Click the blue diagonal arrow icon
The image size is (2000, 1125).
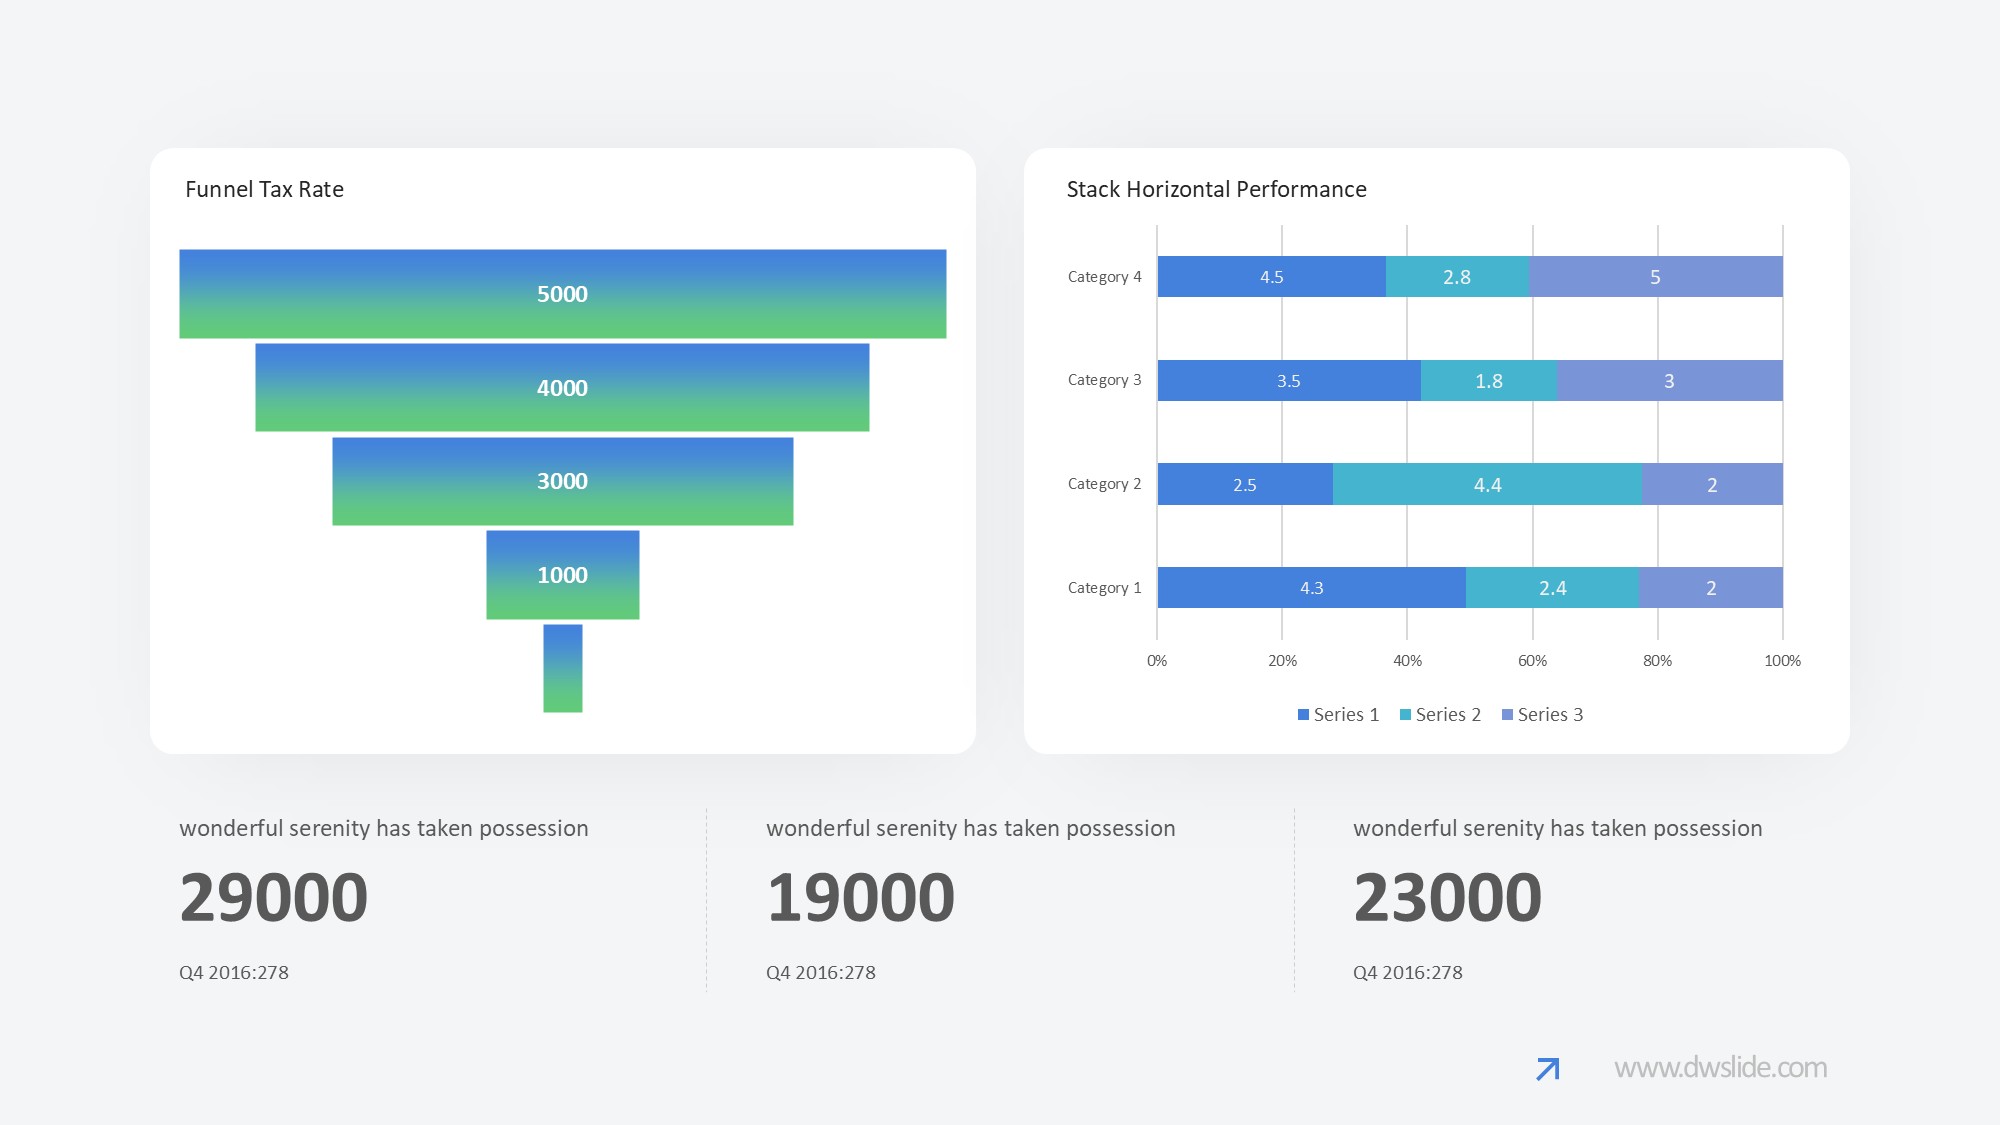point(1547,1069)
